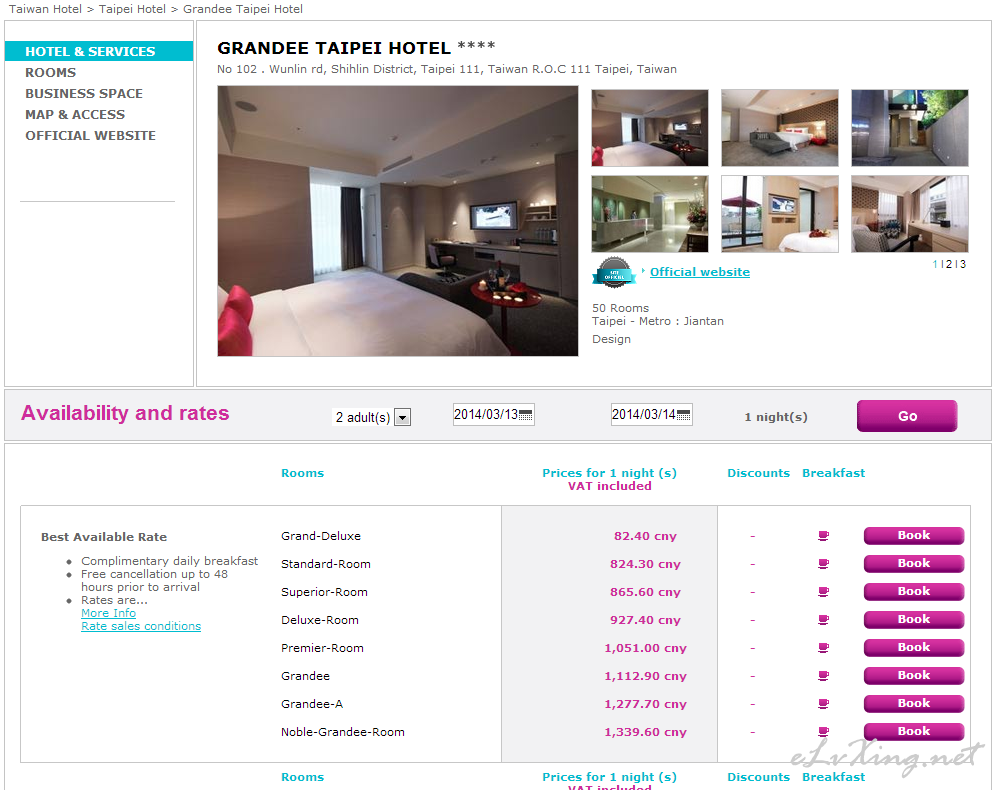Open Rate sales conditions link
The height and width of the screenshot is (790, 995).
pyautogui.click(x=141, y=626)
